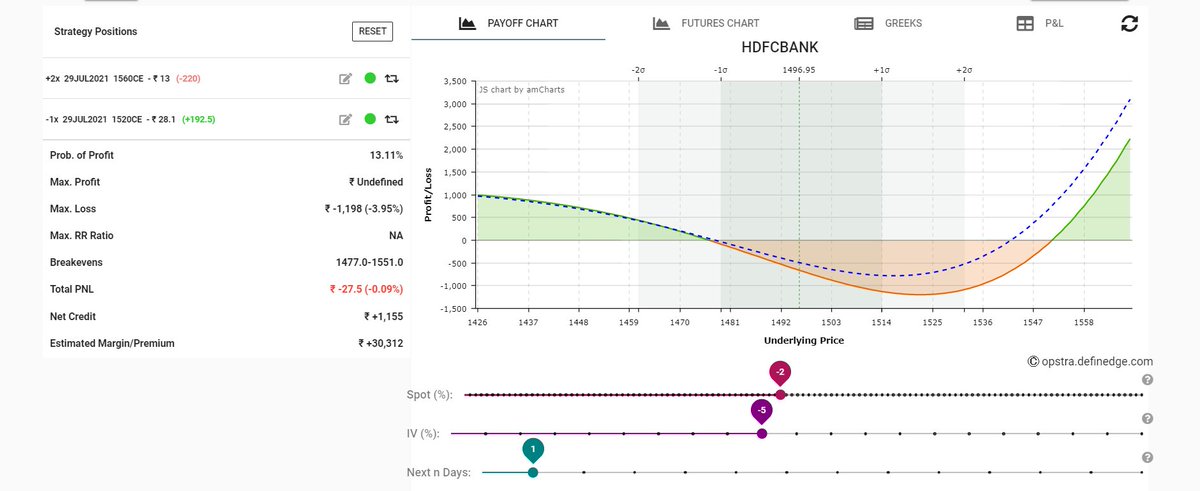This screenshot has width=1200, height=491.
Task: Click the Max. Loss value ₹ -1,198
Action: point(364,209)
